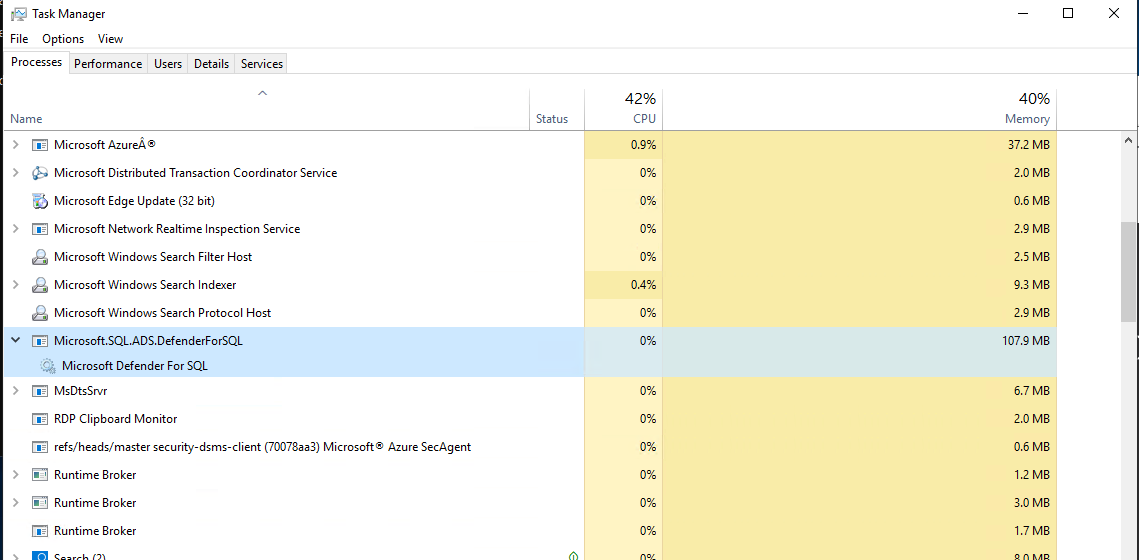Click the Task Manager title bar icon
The width and height of the screenshot is (1139, 560).
[x=19, y=13]
